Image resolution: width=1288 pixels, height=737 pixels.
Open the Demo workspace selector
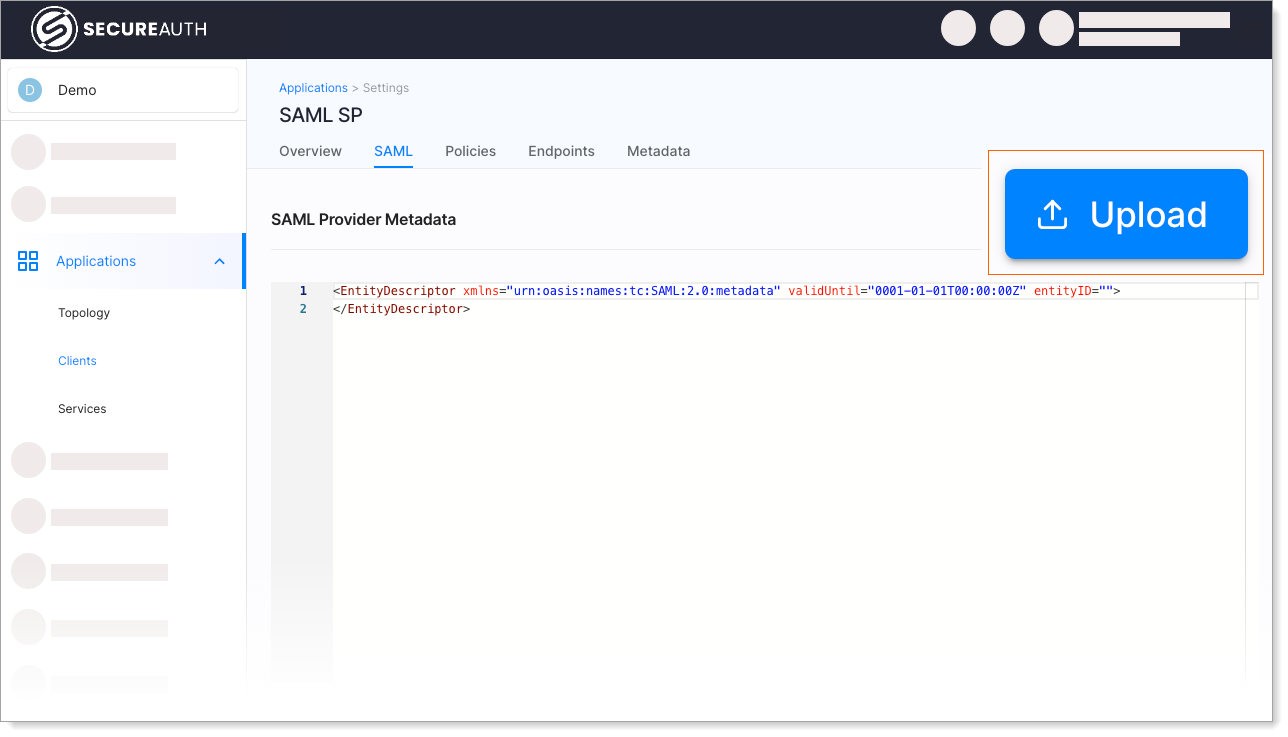tap(123, 90)
